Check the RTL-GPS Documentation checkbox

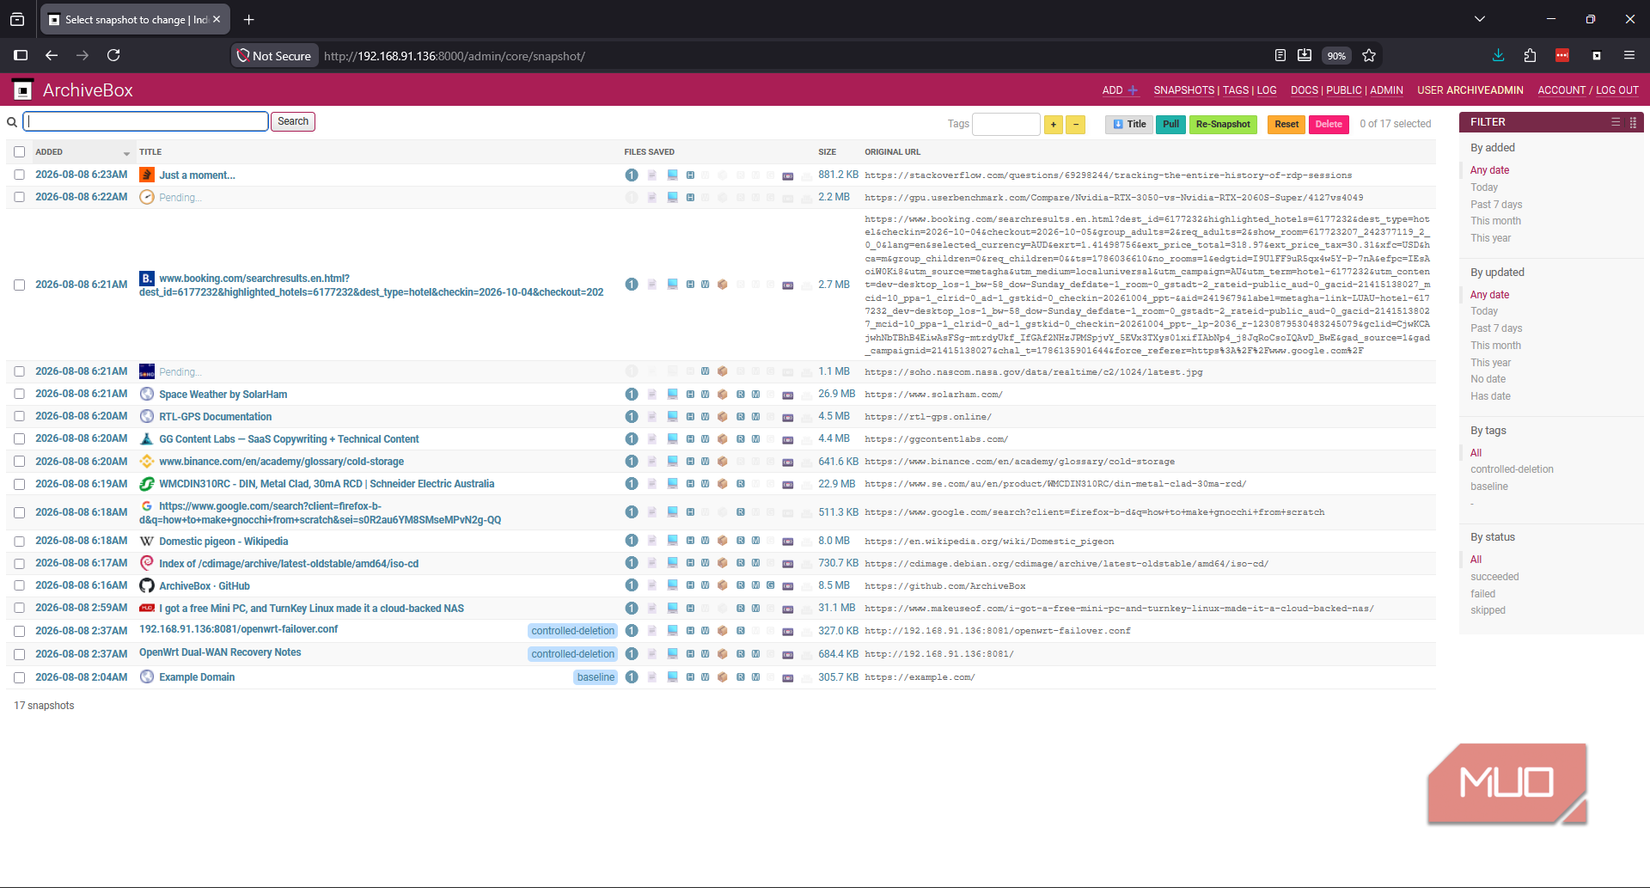point(19,416)
